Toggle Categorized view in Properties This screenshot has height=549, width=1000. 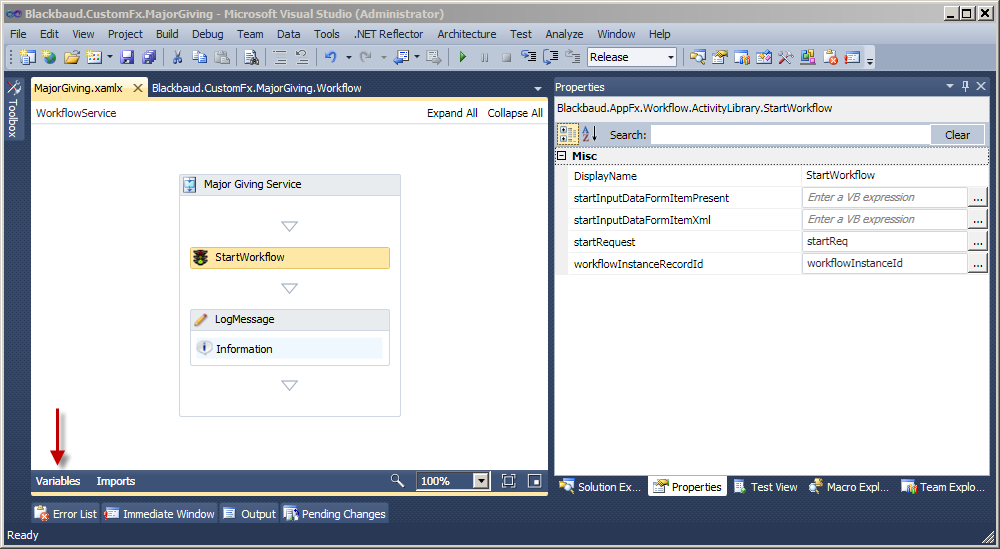click(567, 134)
